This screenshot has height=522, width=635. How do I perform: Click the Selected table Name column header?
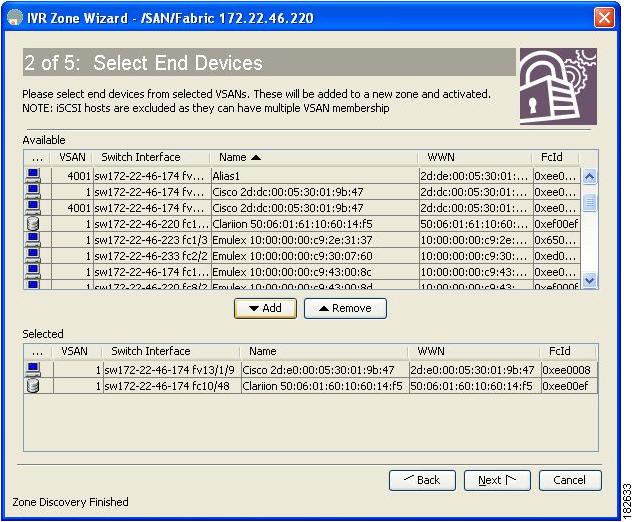point(324,351)
